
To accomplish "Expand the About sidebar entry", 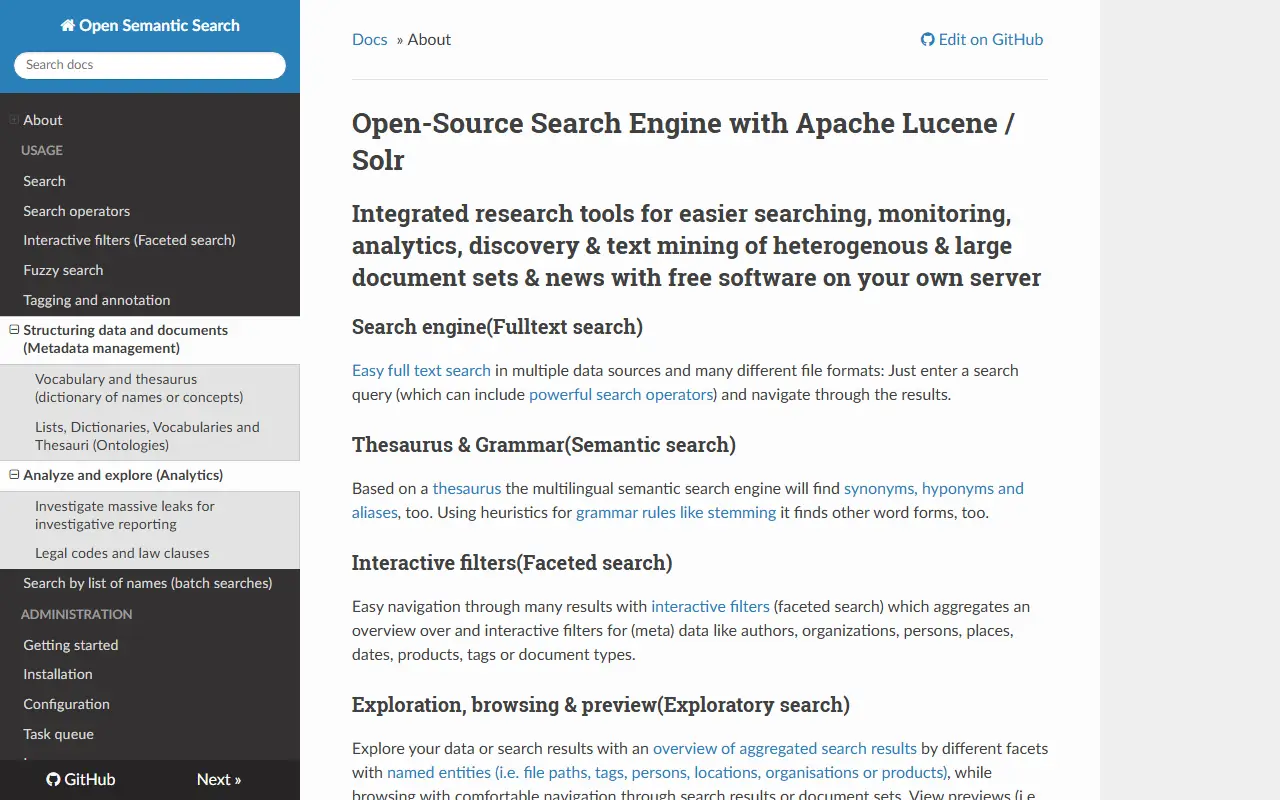I will pyautogui.click(x=14, y=120).
